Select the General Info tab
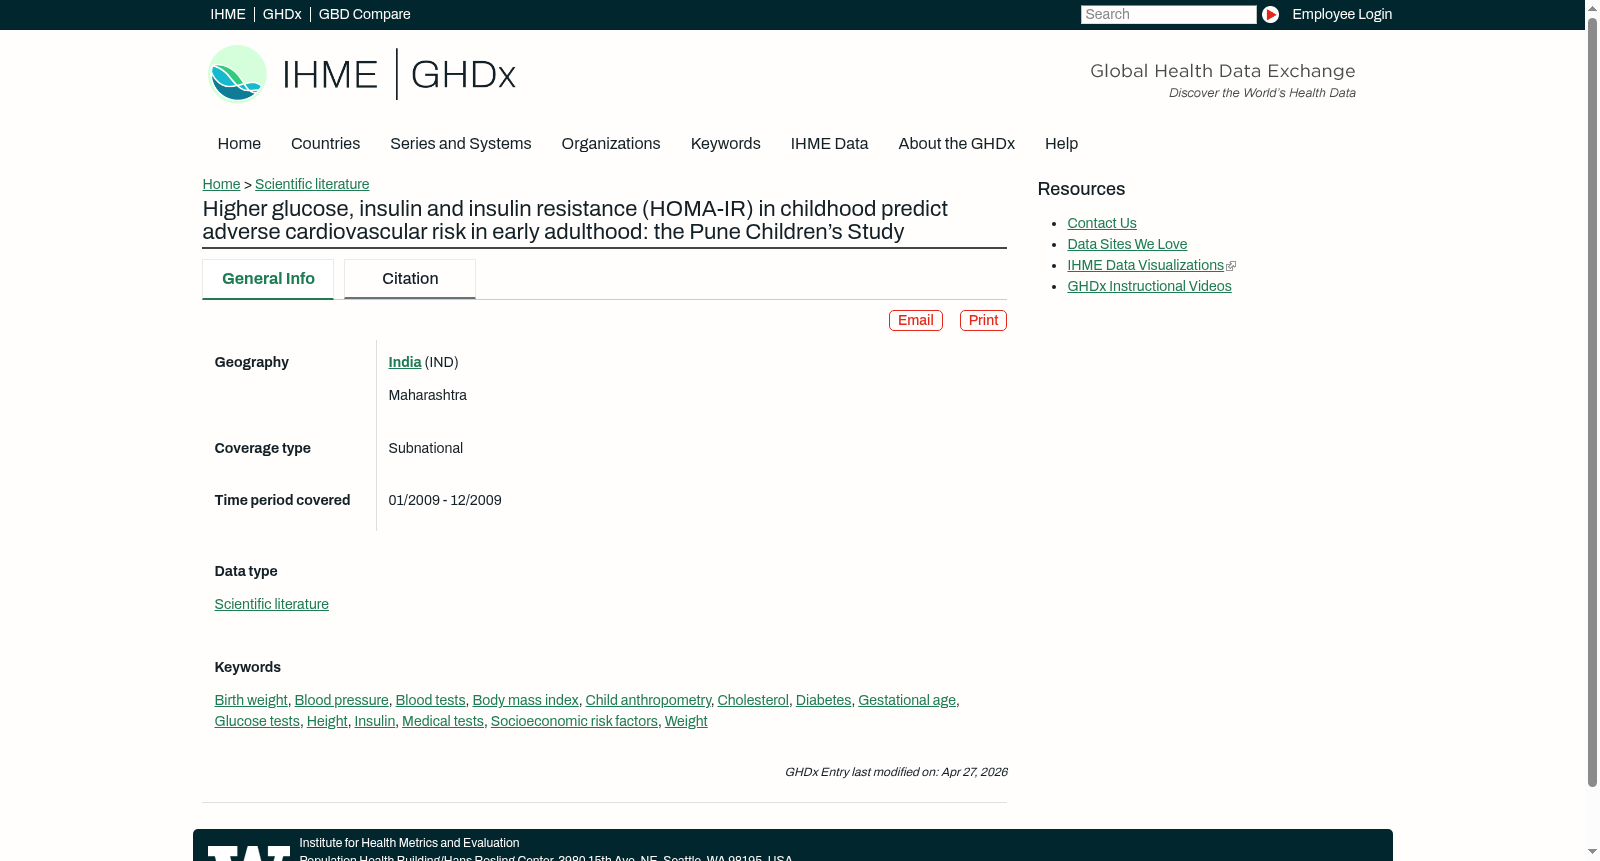 (268, 279)
